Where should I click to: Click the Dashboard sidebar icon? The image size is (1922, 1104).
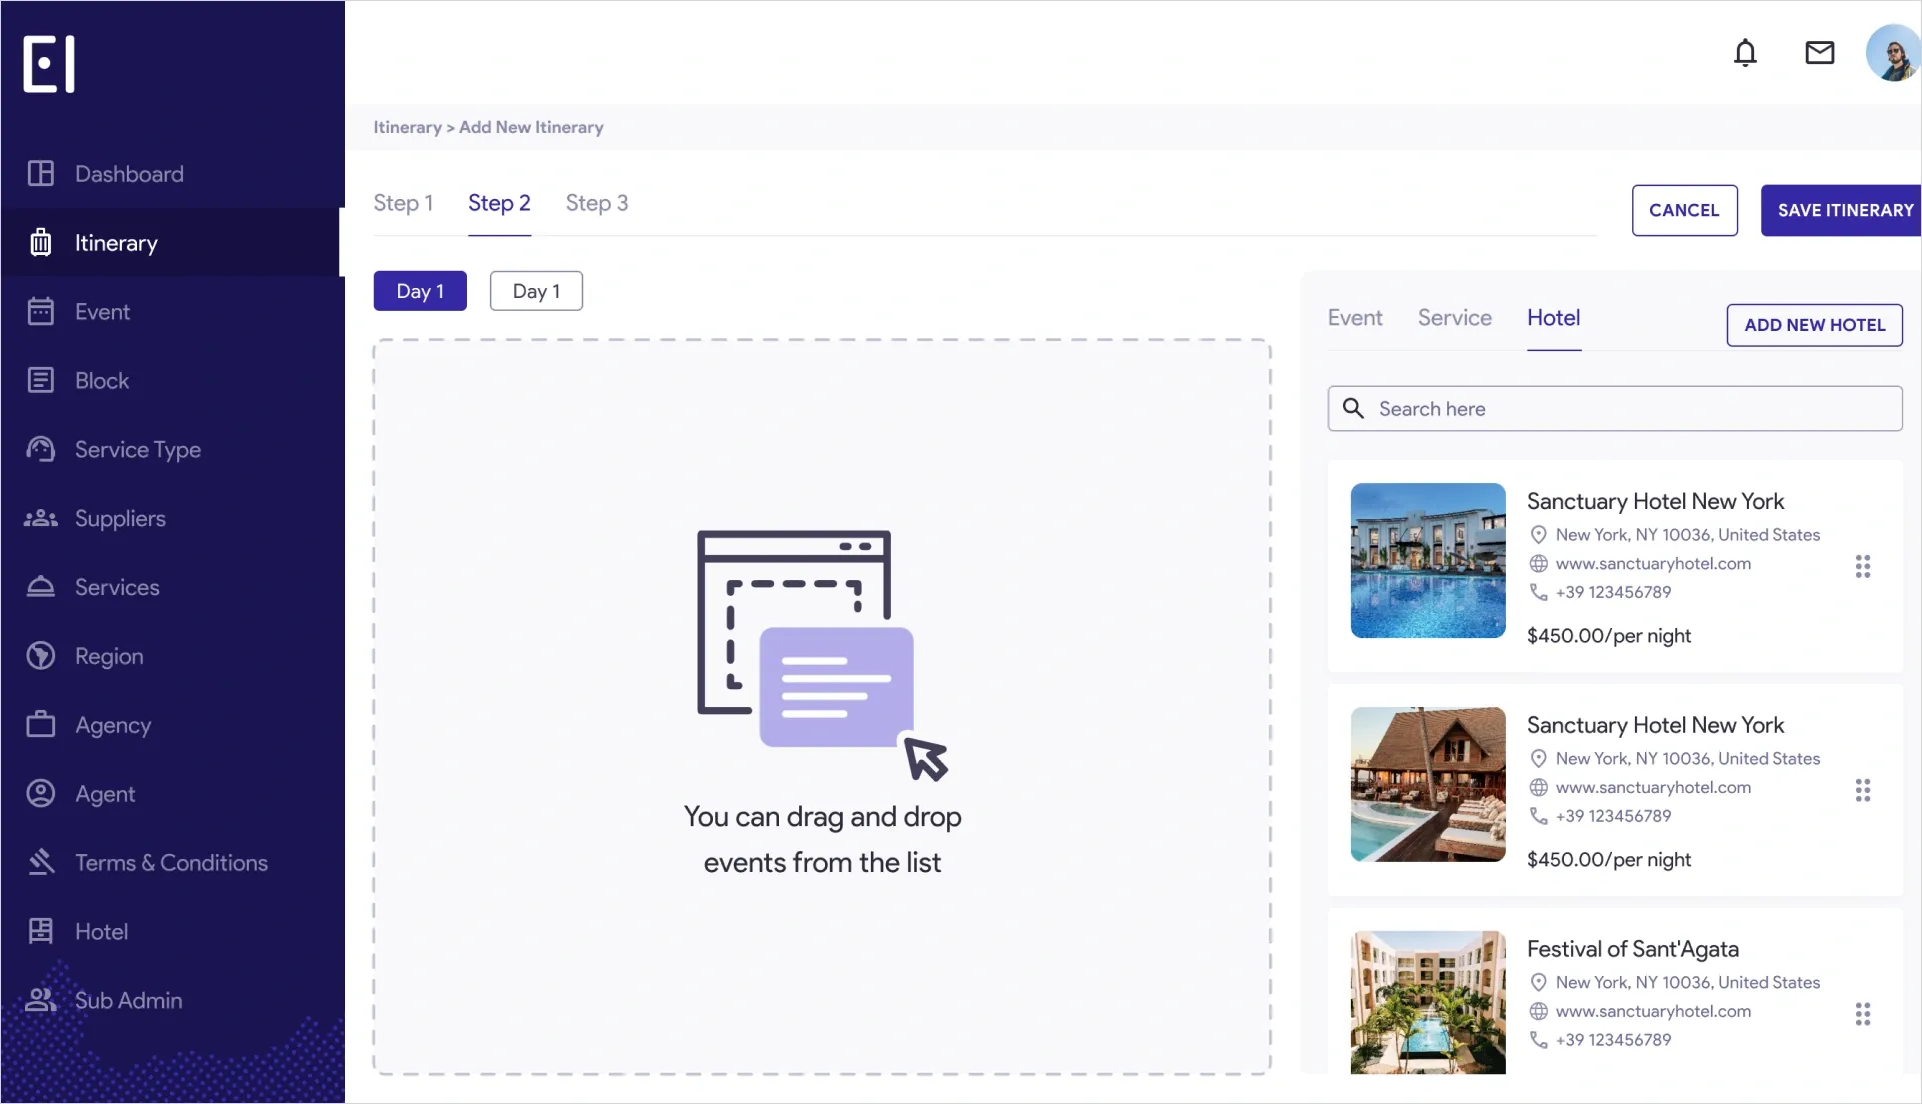[x=41, y=174]
